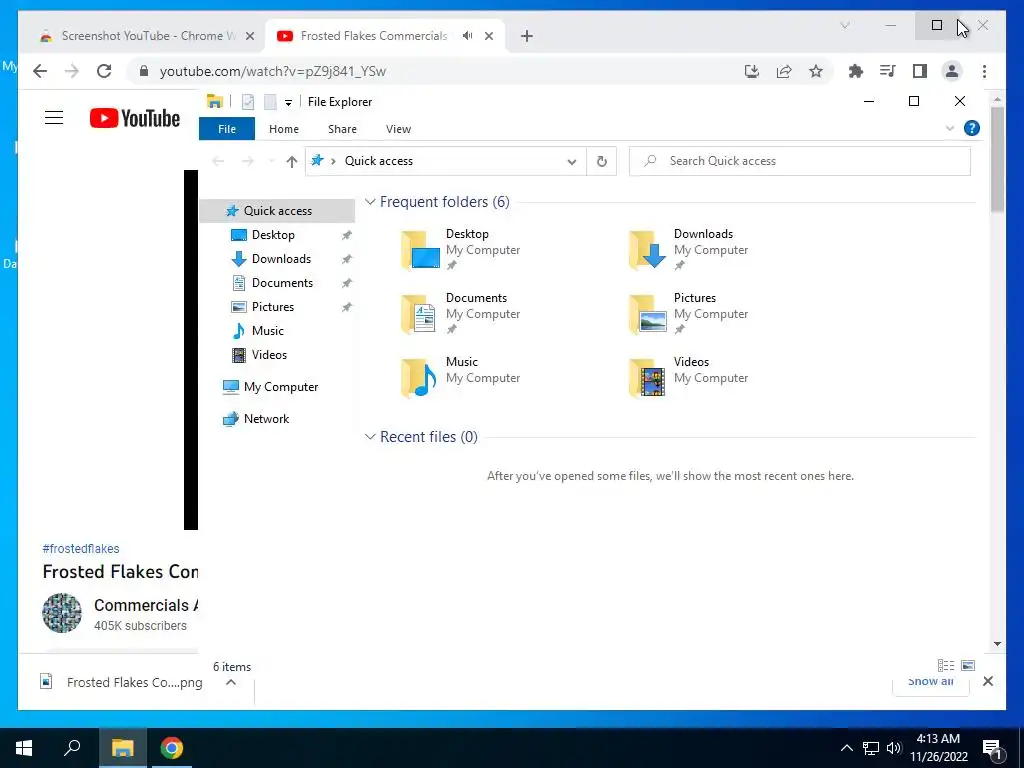Image resolution: width=1024 pixels, height=768 pixels.
Task: Open the Chrome extensions puzzle icon
Action: coord(856,71)
